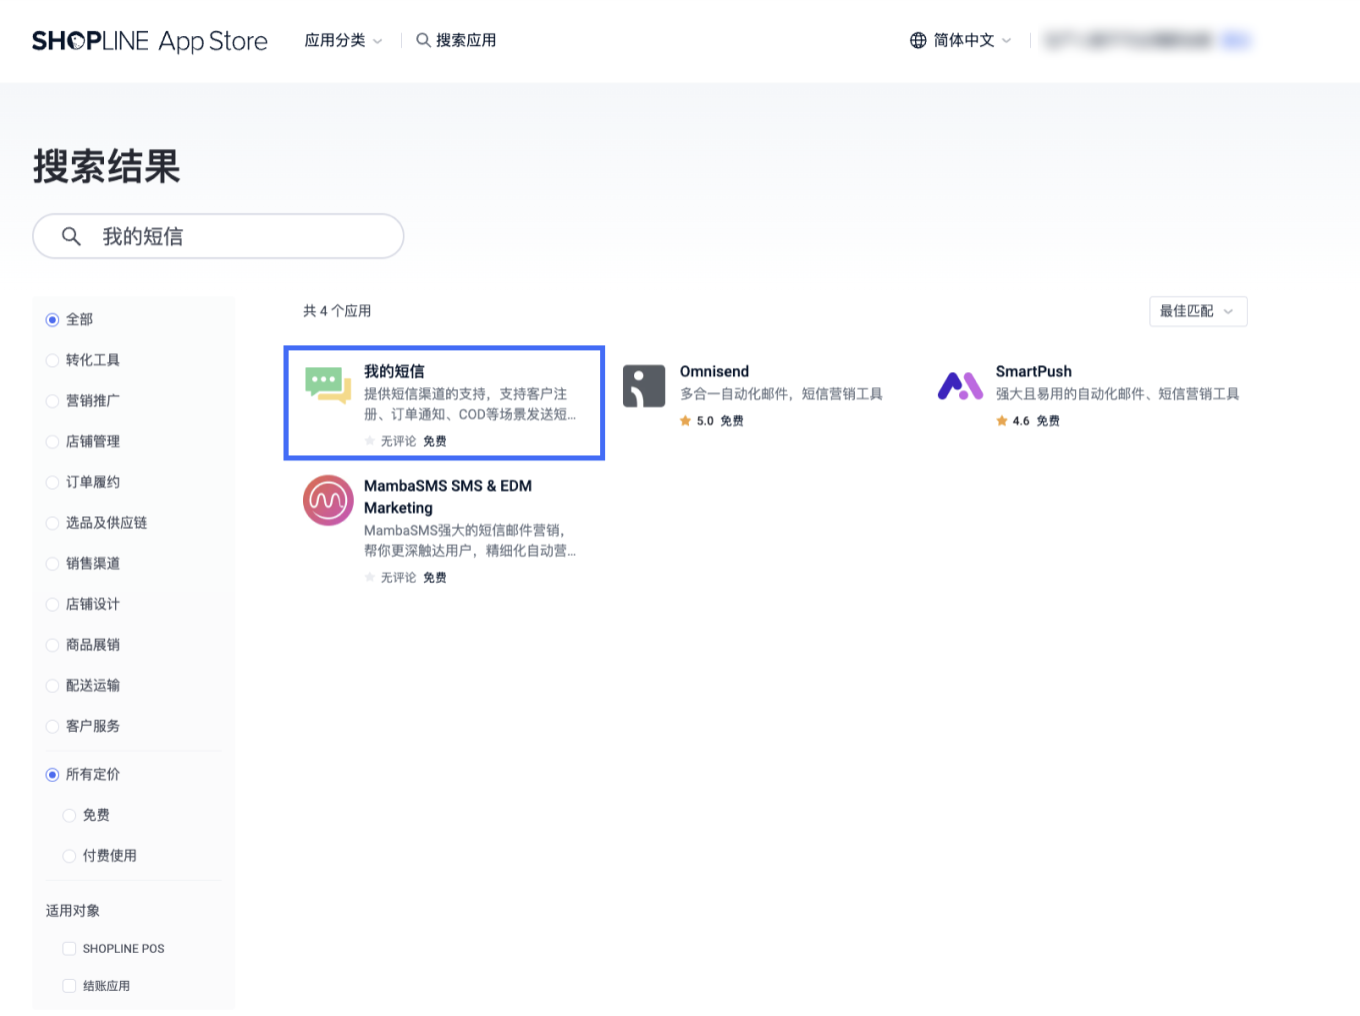Screen dimensions: 1360x1016
Task: Click the MambaSMS description text
Action: 470,541
